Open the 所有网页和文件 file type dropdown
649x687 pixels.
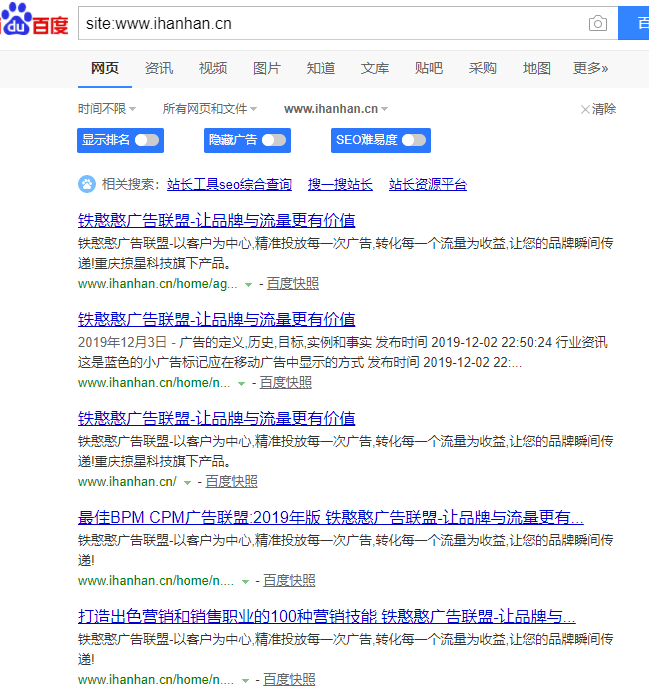tap(209, 109)
